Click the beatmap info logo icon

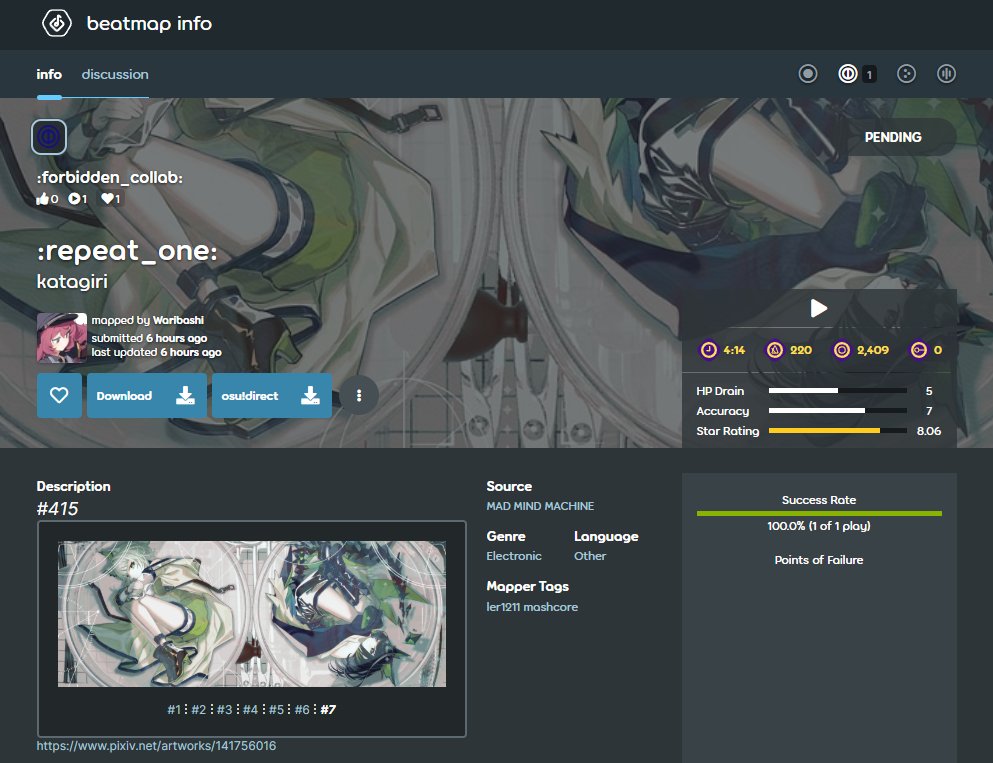[x=57, y=23]
